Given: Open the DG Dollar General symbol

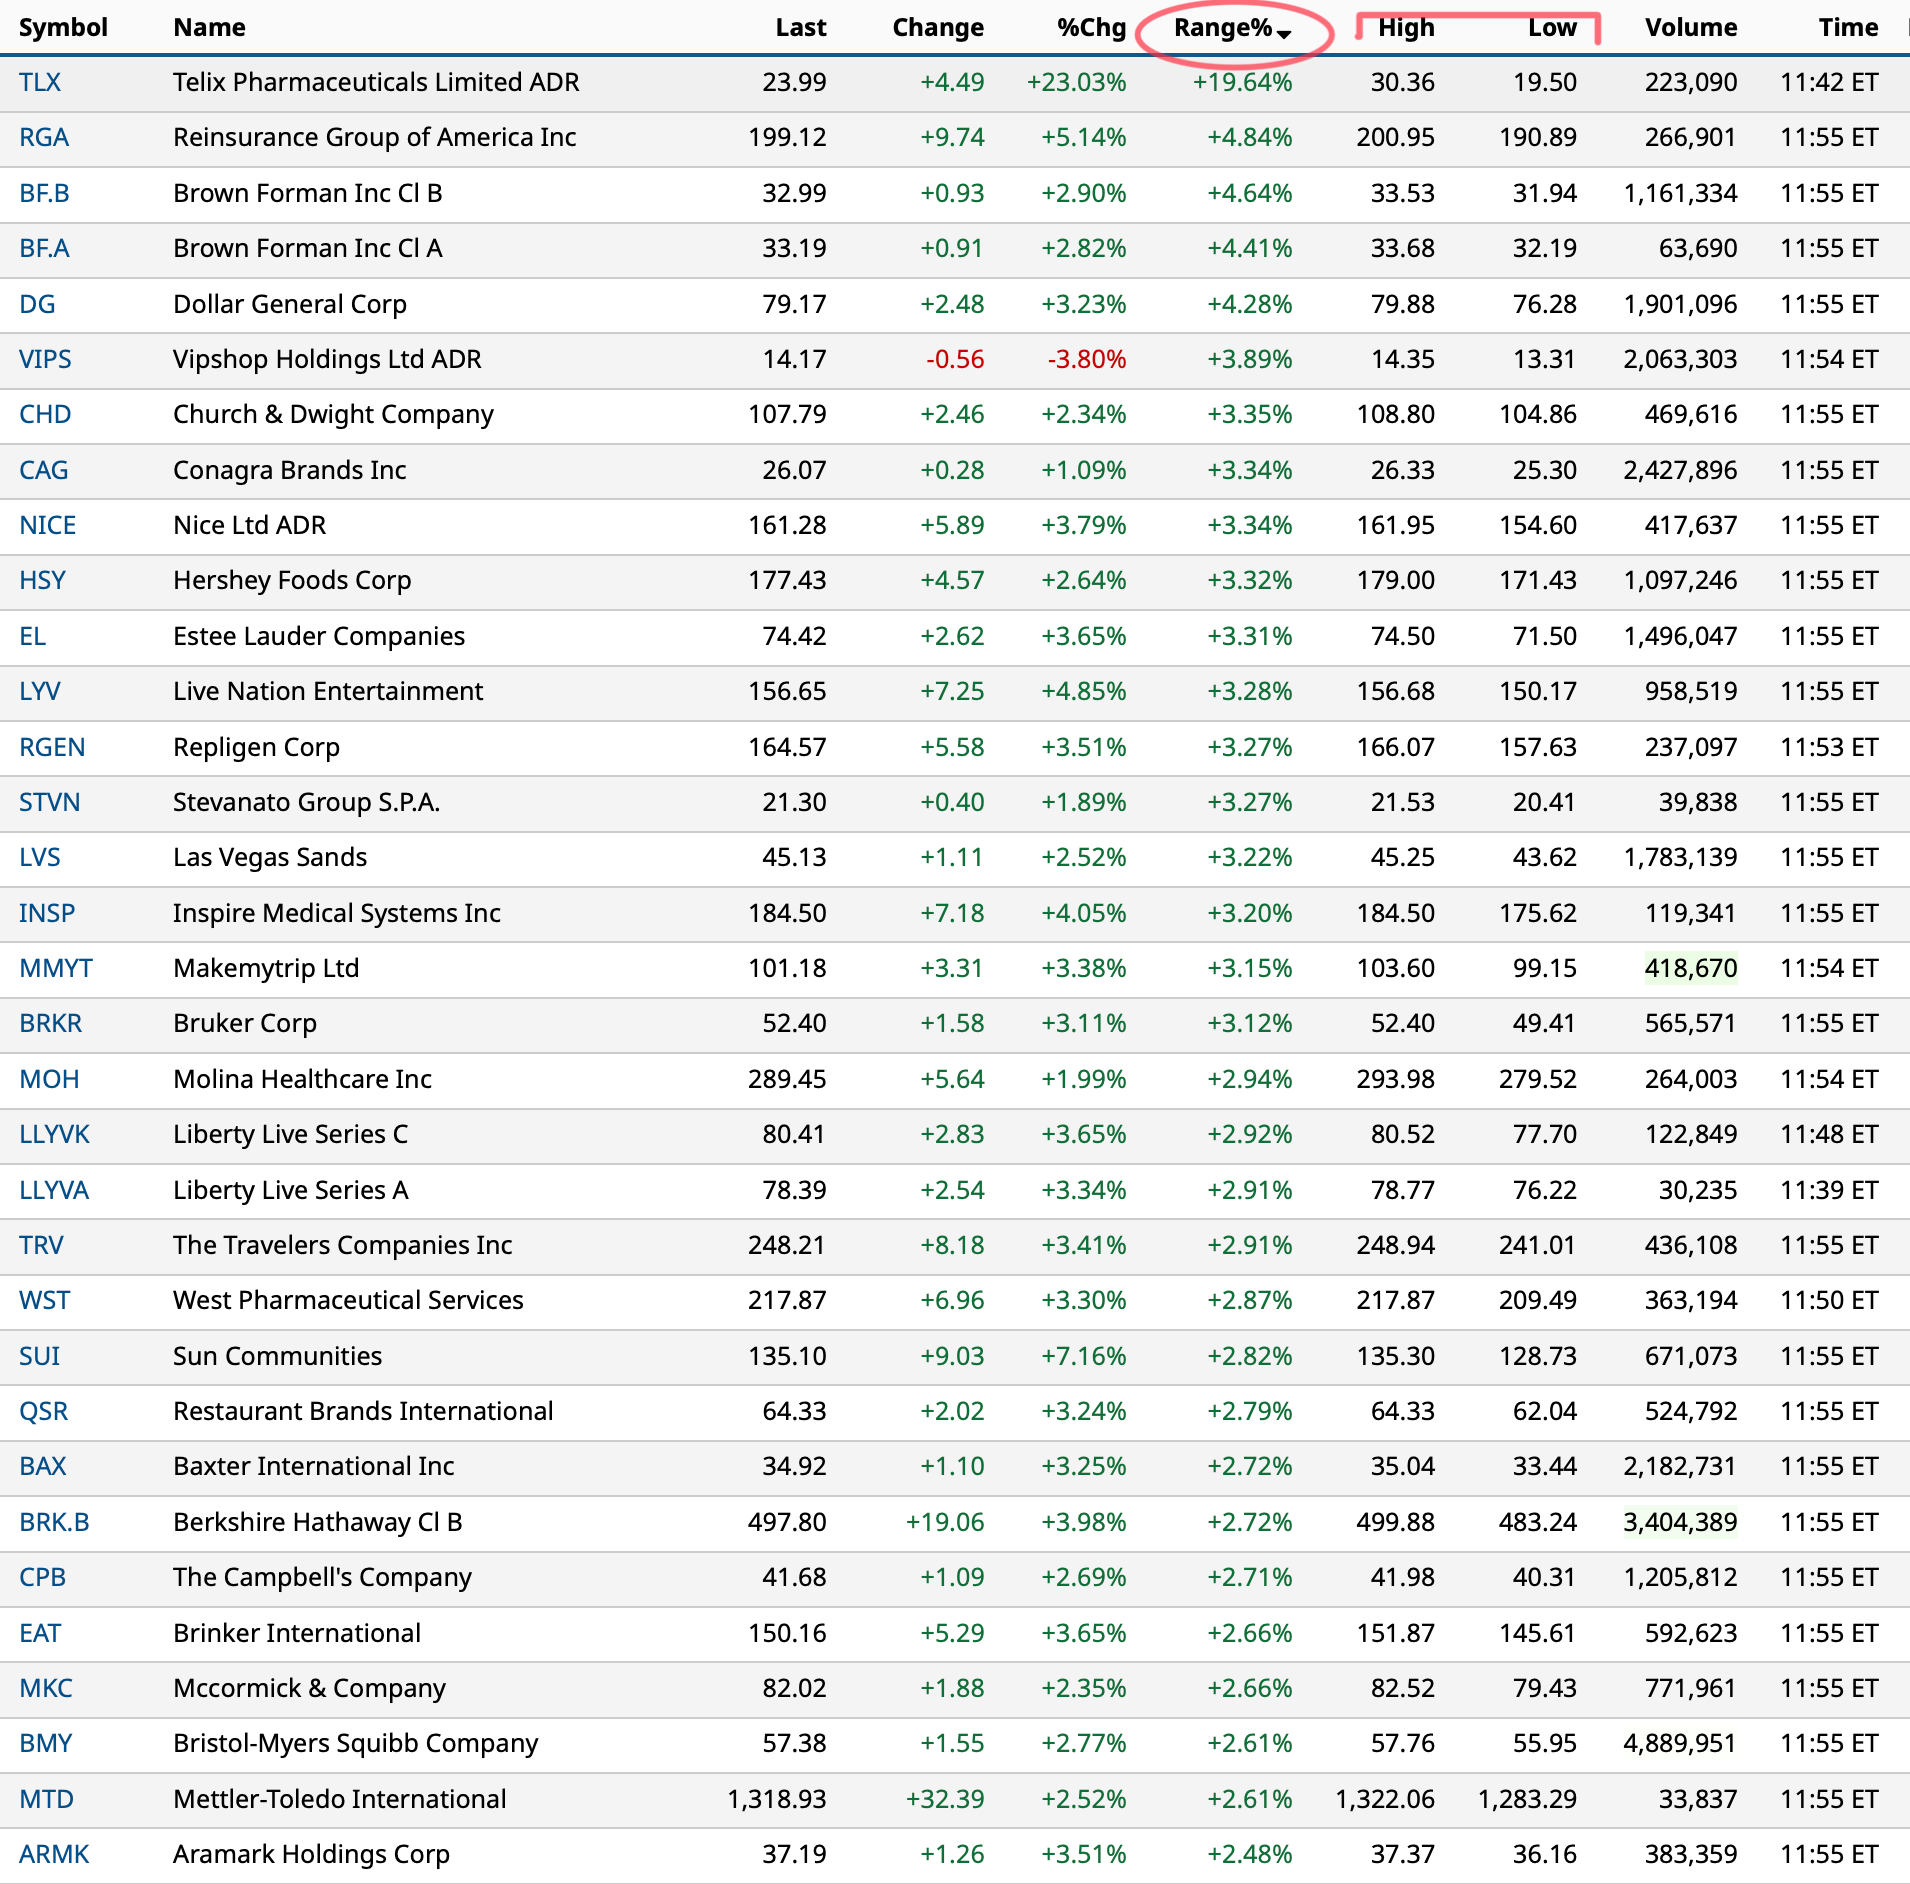Looking at the screenshot, I should click(37, 304).
